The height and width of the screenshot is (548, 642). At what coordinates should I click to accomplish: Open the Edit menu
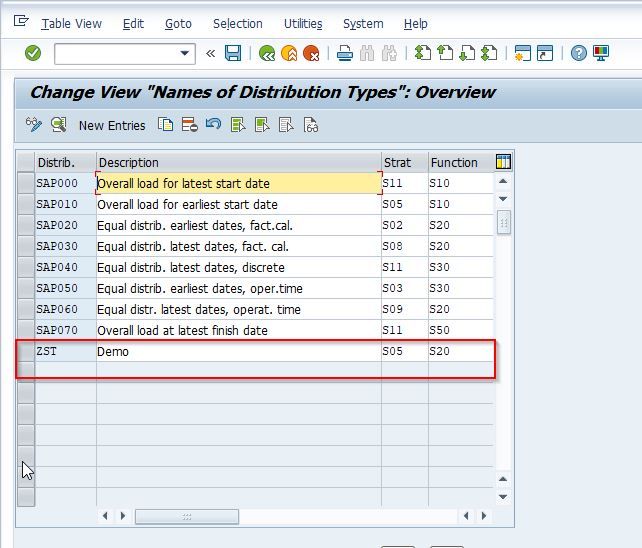133,24
